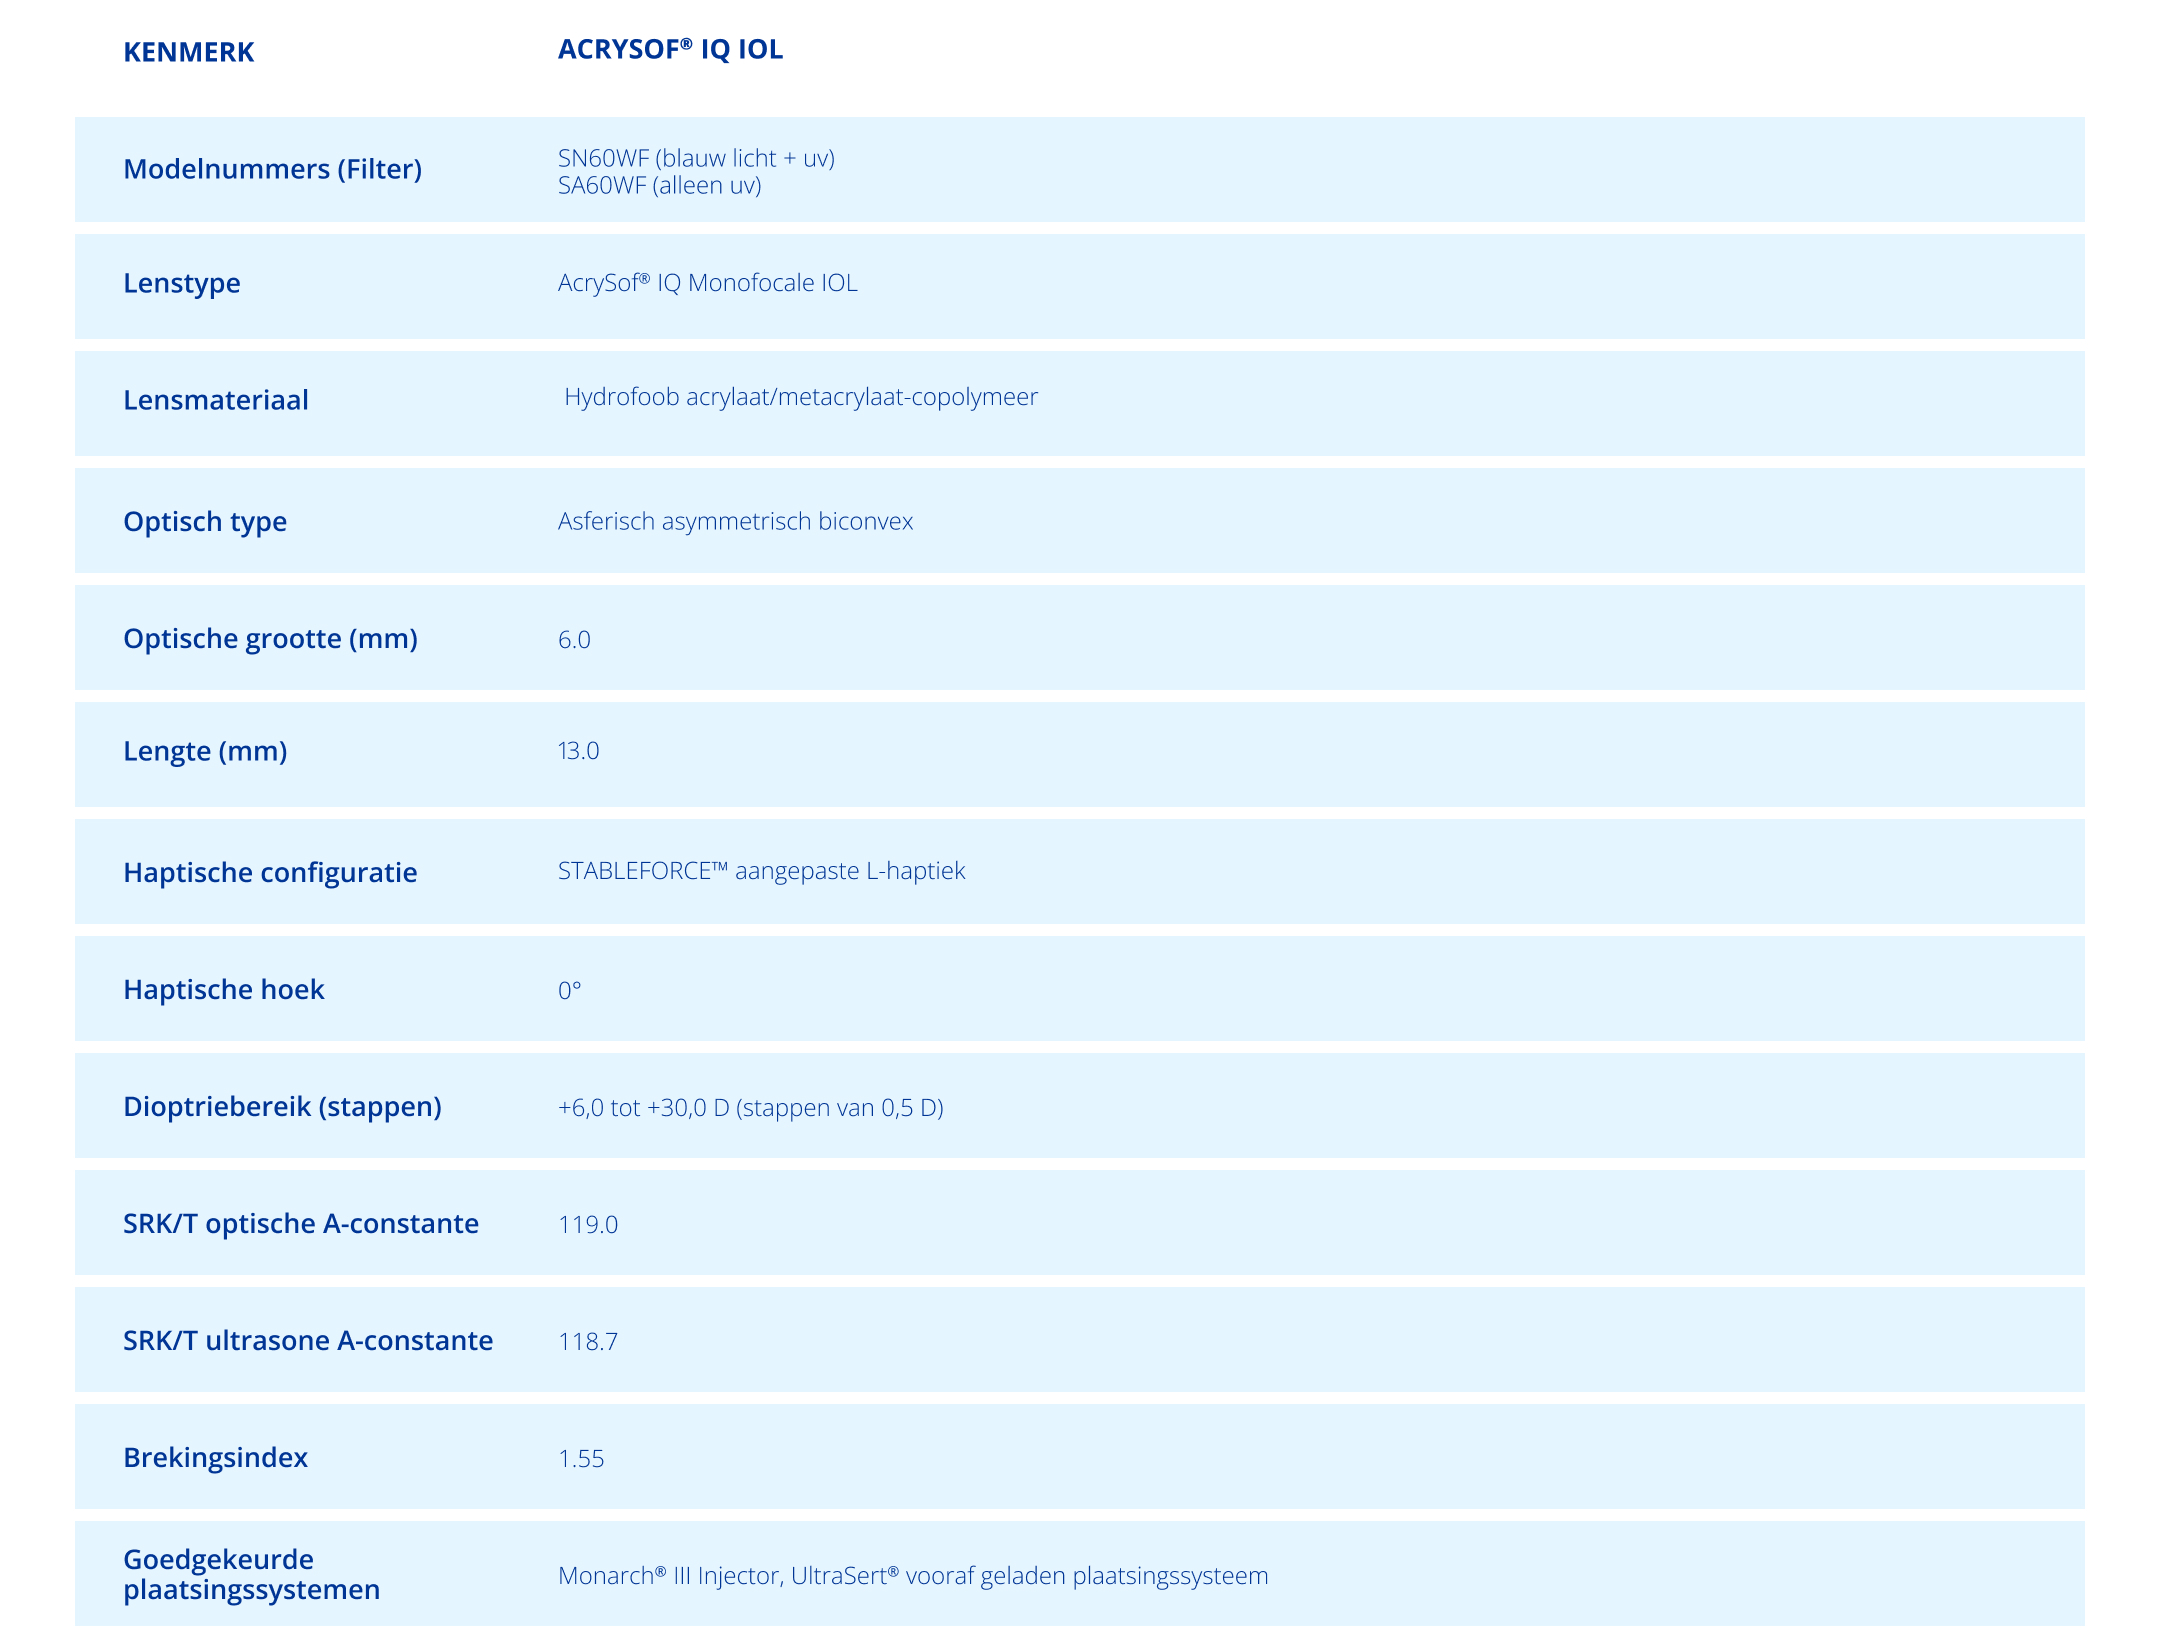Click the +6,0 tot +30,0 D value
This screenshot has width=2160, height=1628.
751,1108
